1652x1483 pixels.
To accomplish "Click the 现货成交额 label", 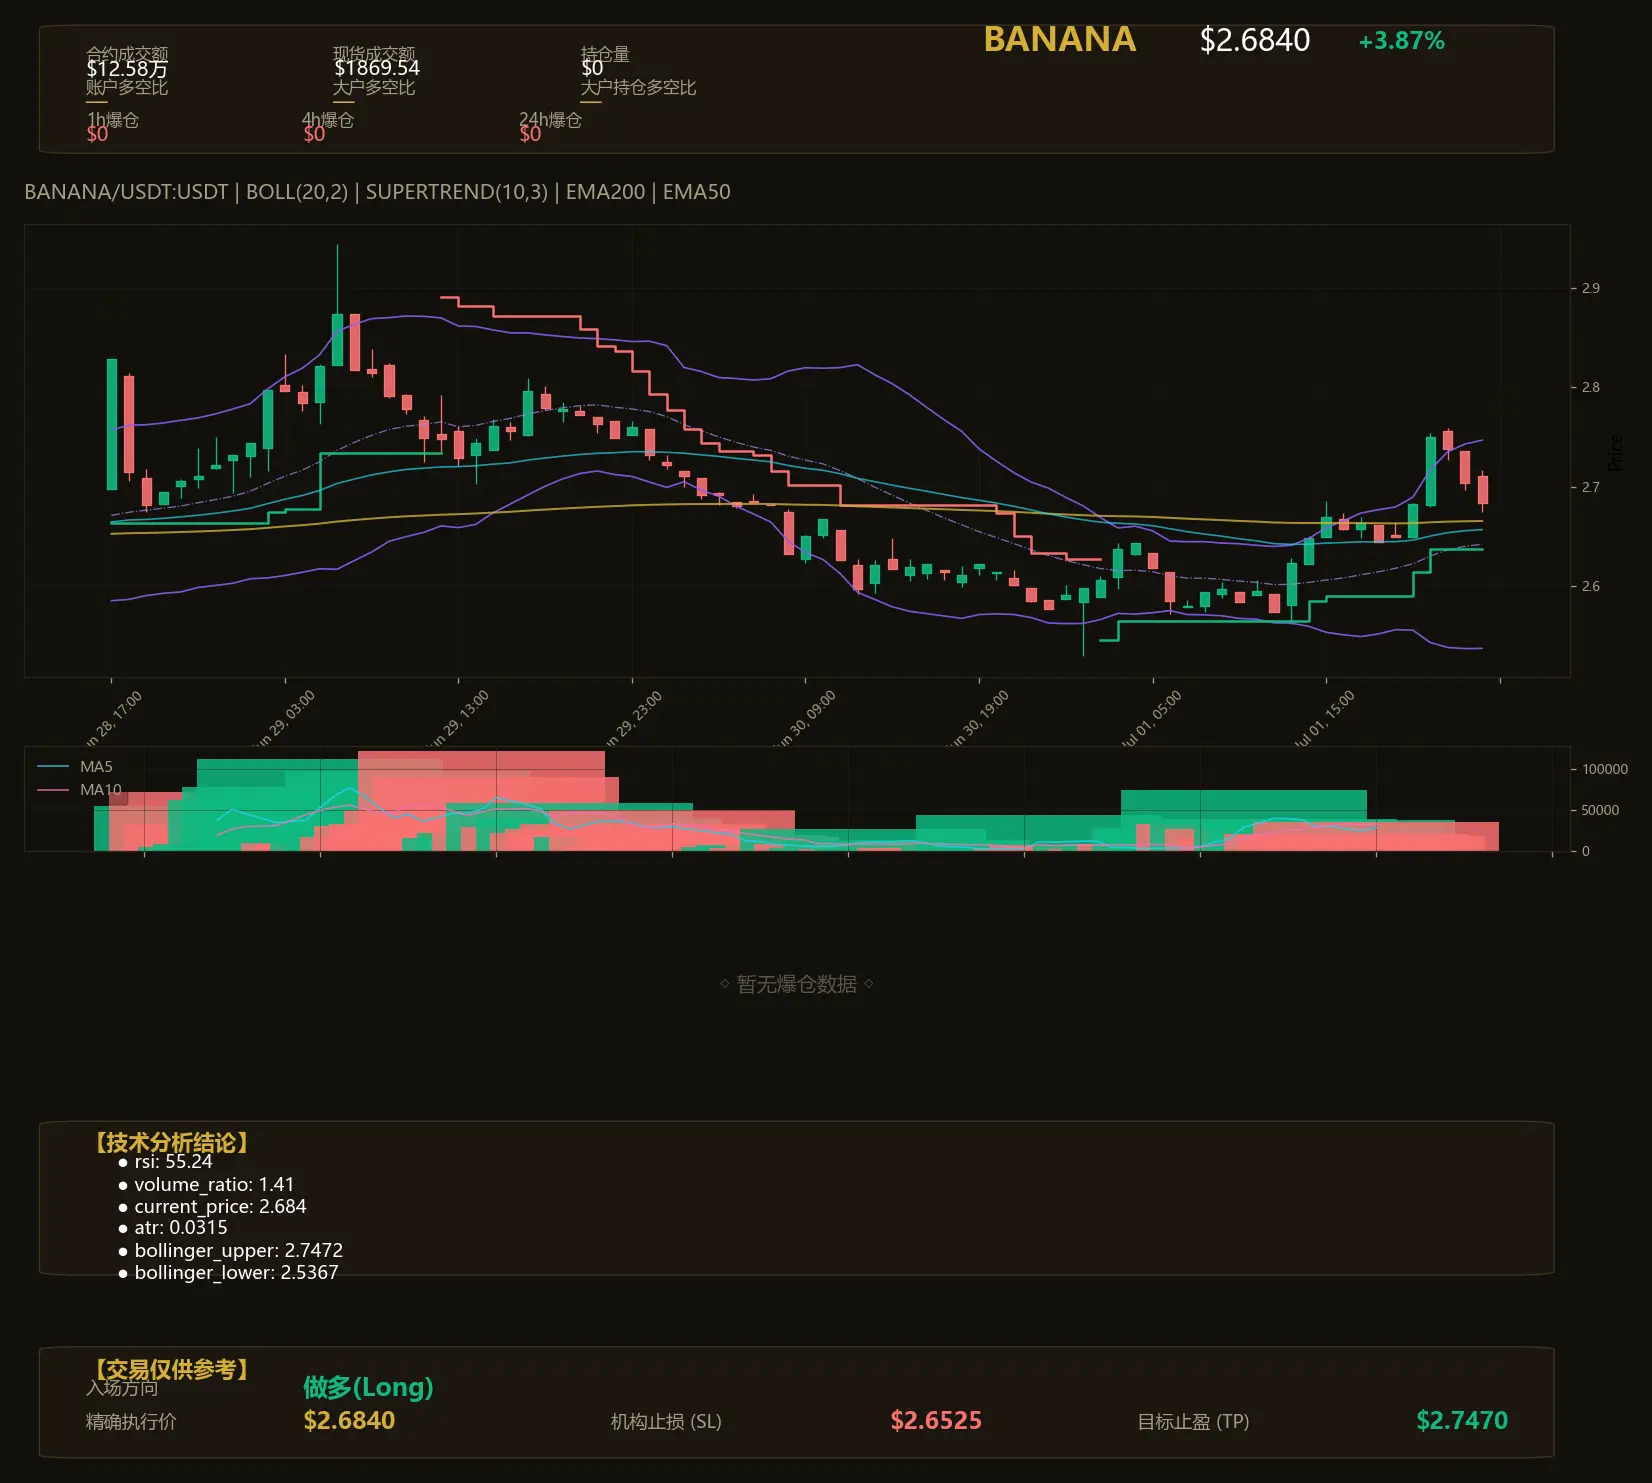I will coord(374,53).
